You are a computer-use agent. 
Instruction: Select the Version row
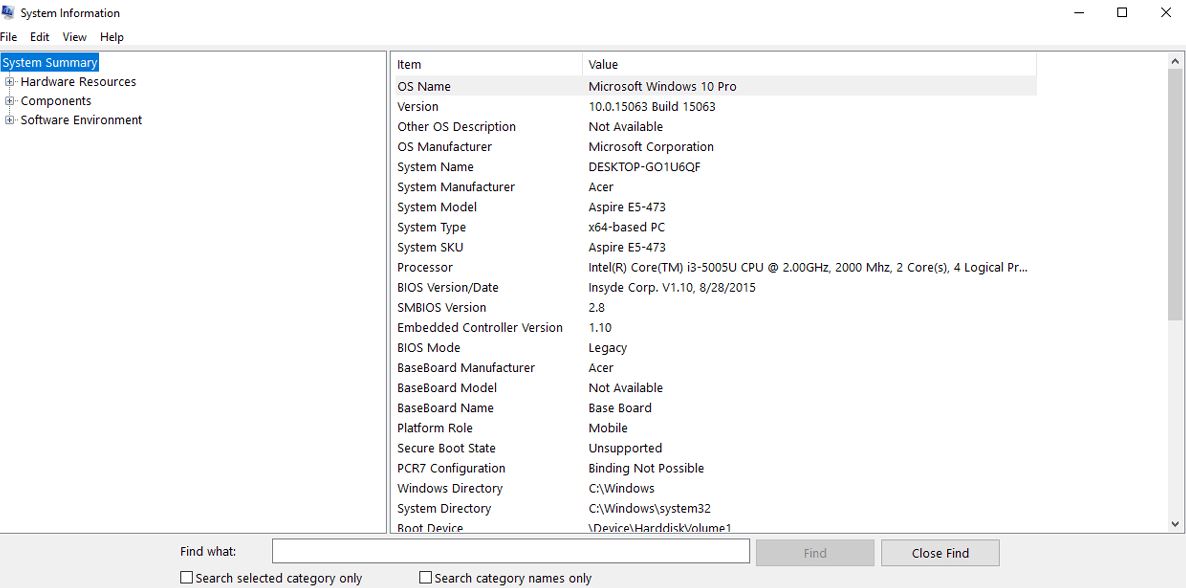(x=715, y=107)
